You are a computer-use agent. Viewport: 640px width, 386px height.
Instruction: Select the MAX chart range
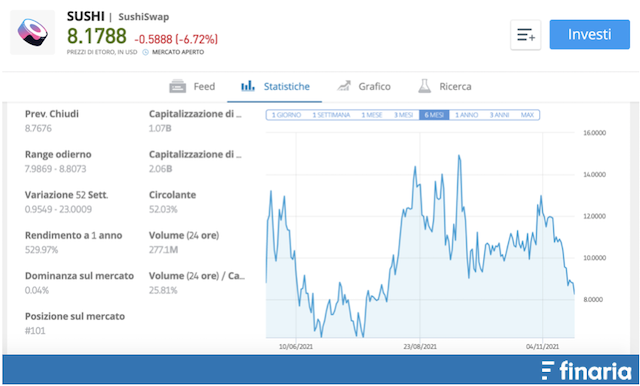527,115
